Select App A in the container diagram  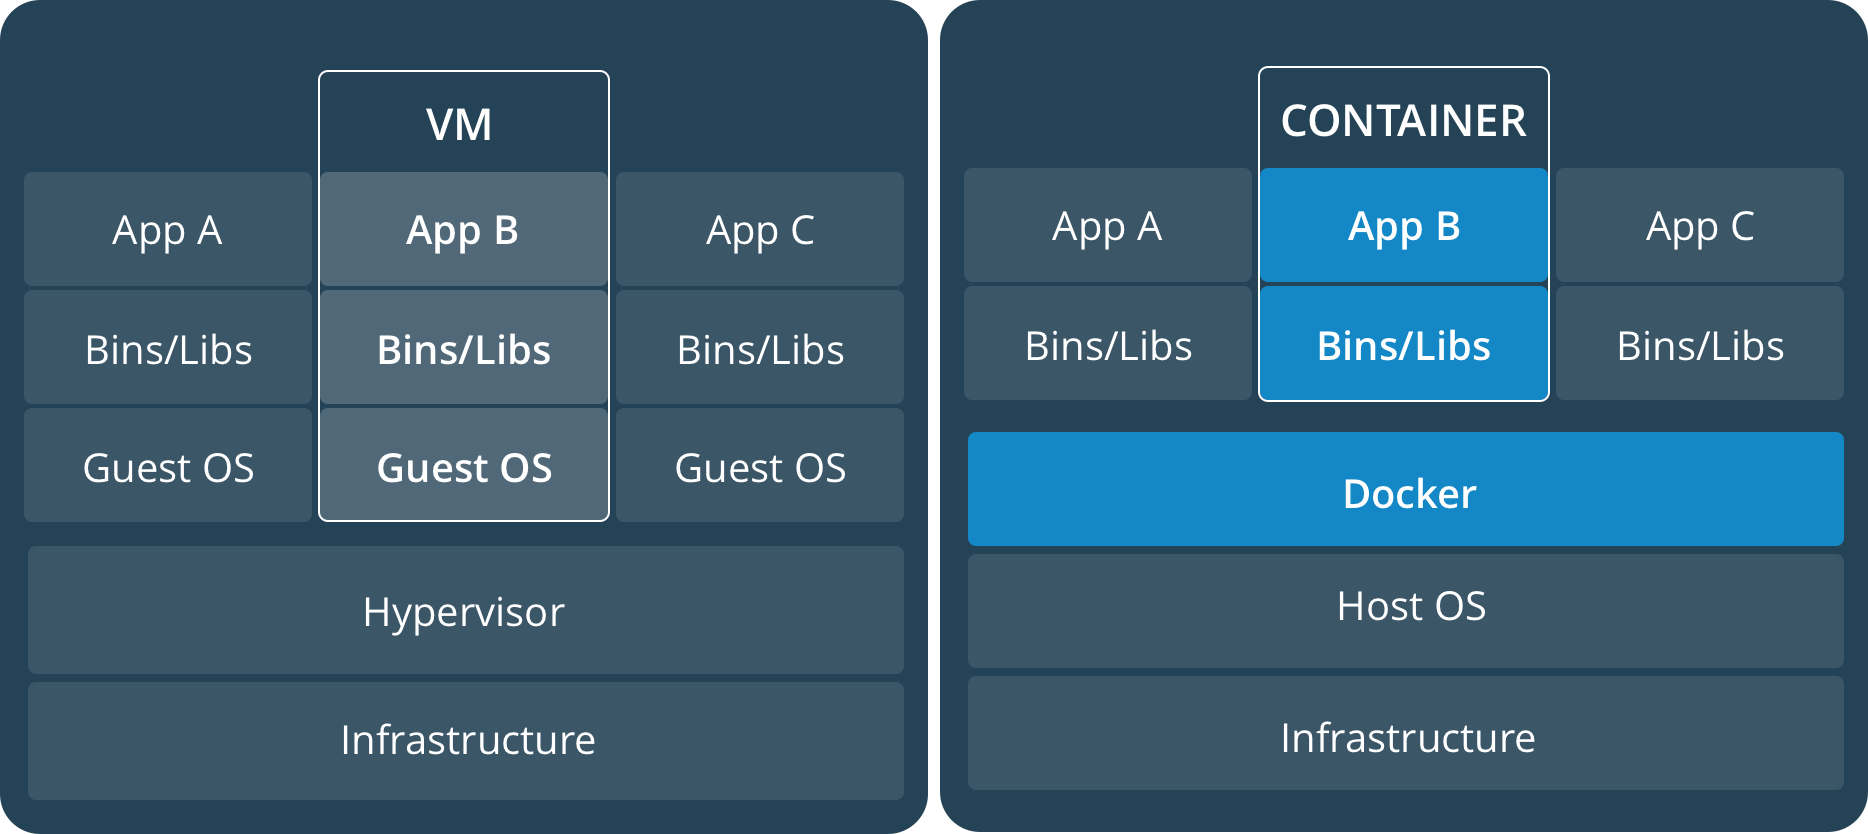click(x=1108, y=225)
